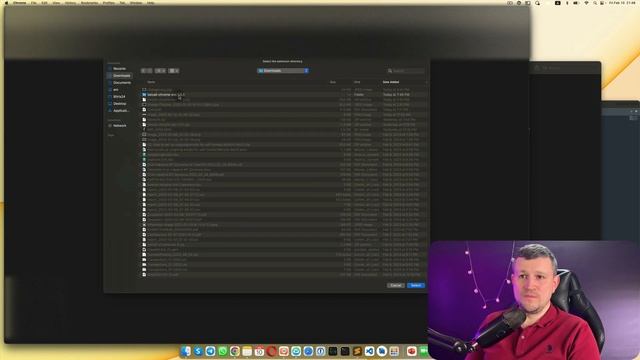Select Downloads in the sidebar
Image resolution: width=640 pixels, height=360 pixels.
point(119,76)
